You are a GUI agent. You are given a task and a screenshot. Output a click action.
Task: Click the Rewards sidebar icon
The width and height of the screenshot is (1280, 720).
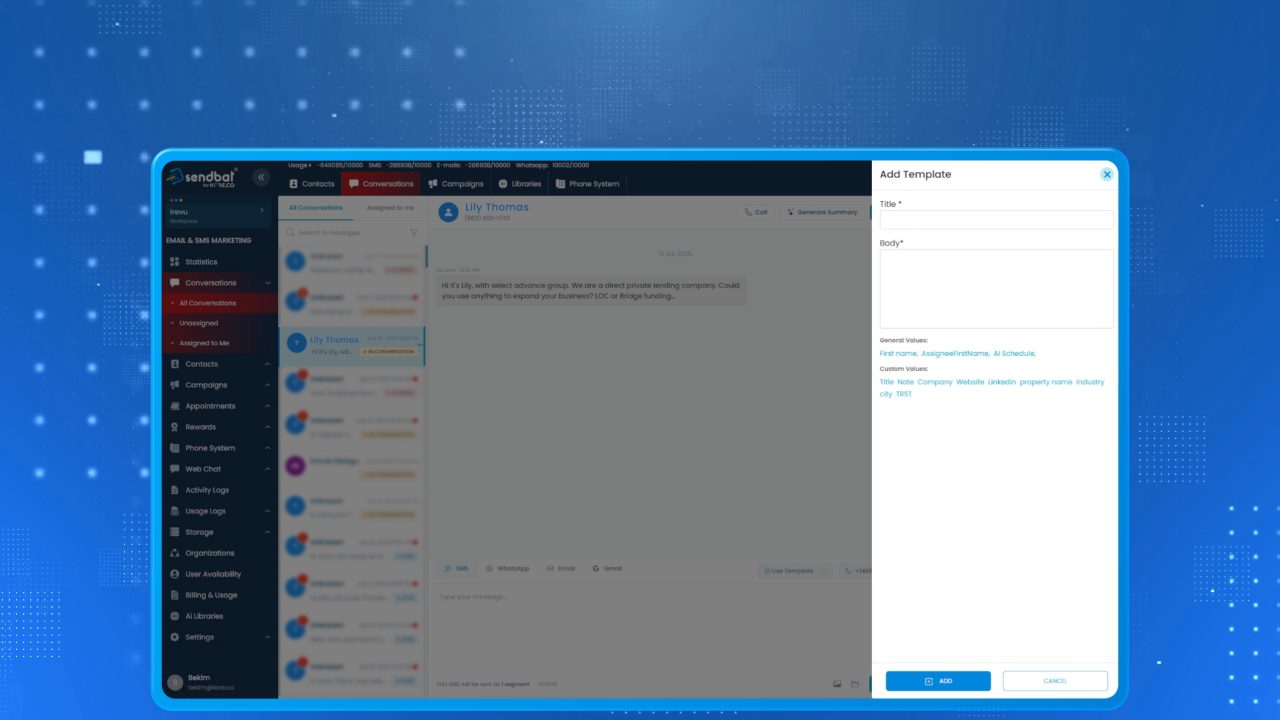pyautogui.click(x=175, y=427)
